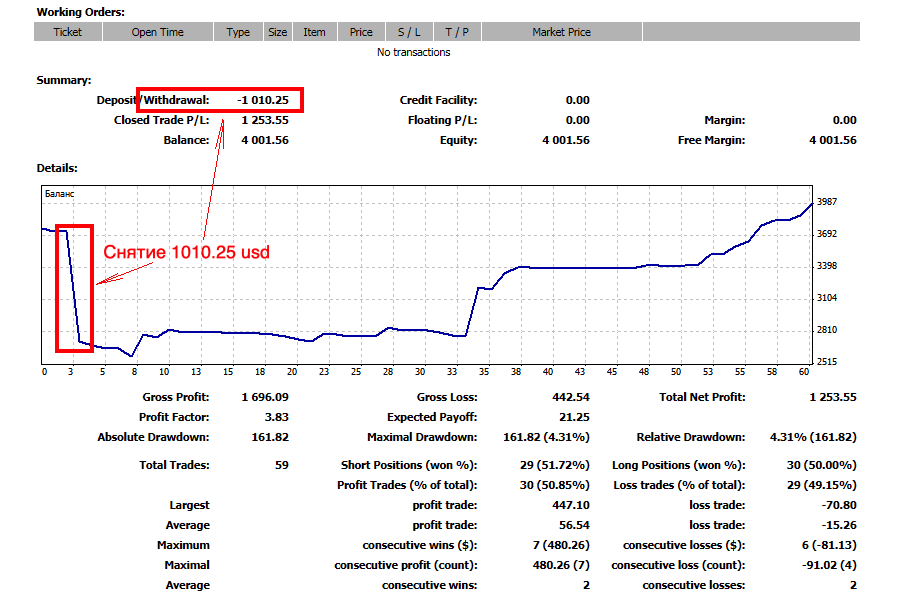
Task: Select the Deposit/Withdrawal value -1 010.25
Action: [x=262, y=100]
